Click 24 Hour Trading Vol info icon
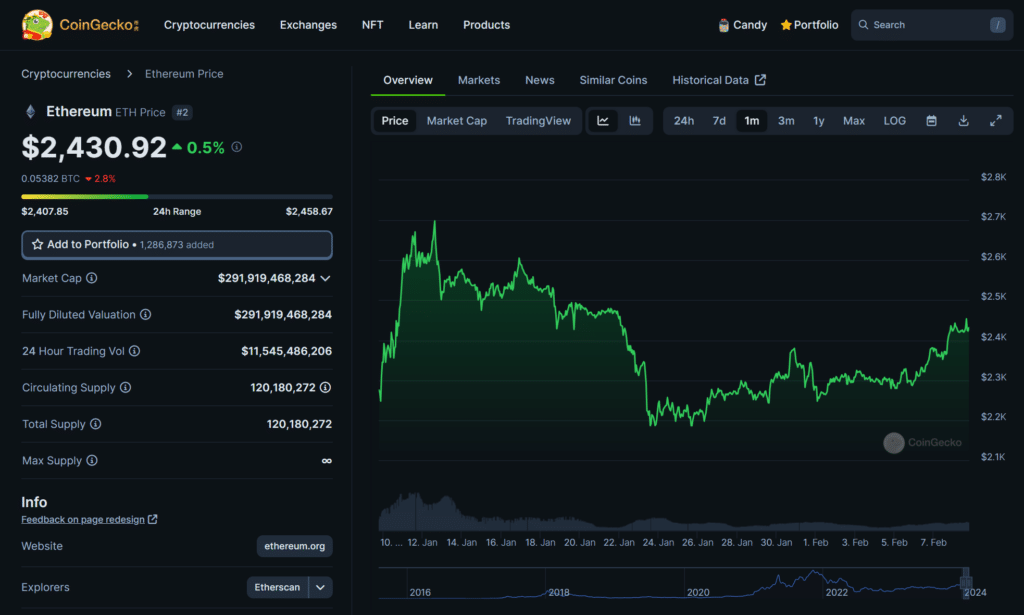 pyautogui.click(x=135, y=351)
